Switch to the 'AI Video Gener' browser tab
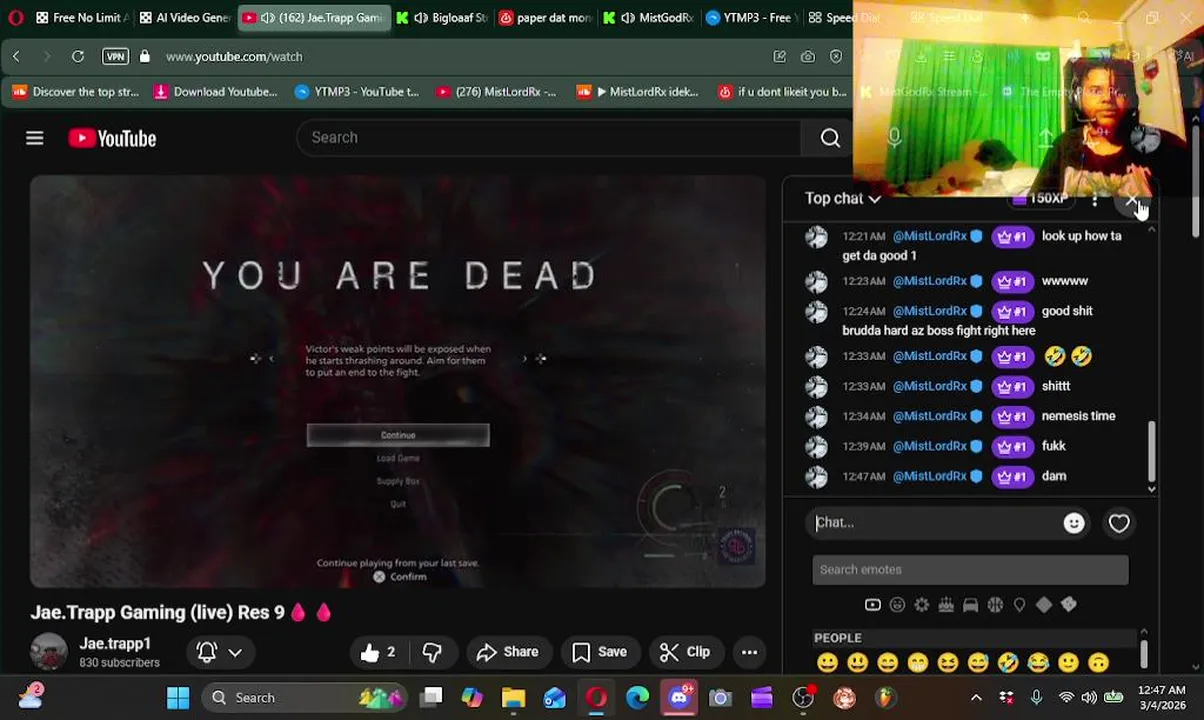This screenshot has width=1204, height=720. coord(185,18)
